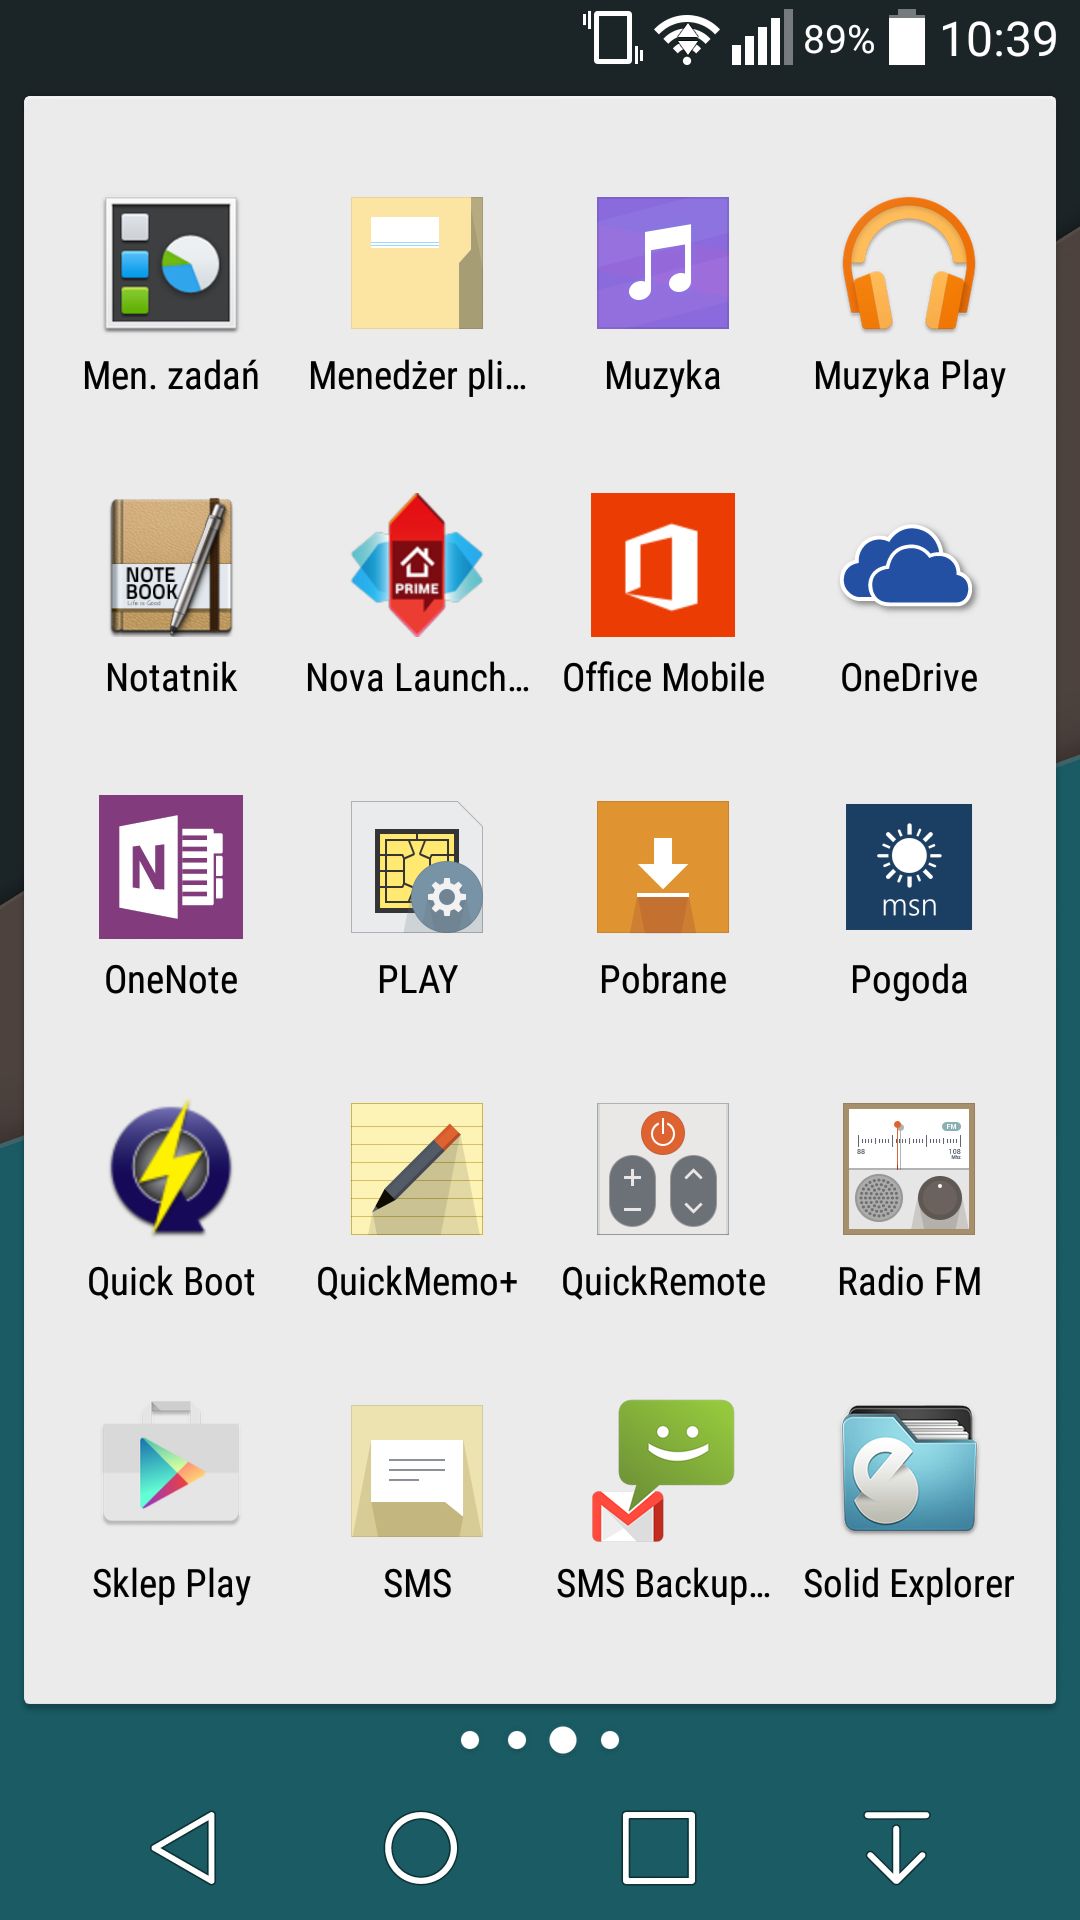Open the SMS messaging app
Screen dimensions: 1080x1920
coord(417,1471)
